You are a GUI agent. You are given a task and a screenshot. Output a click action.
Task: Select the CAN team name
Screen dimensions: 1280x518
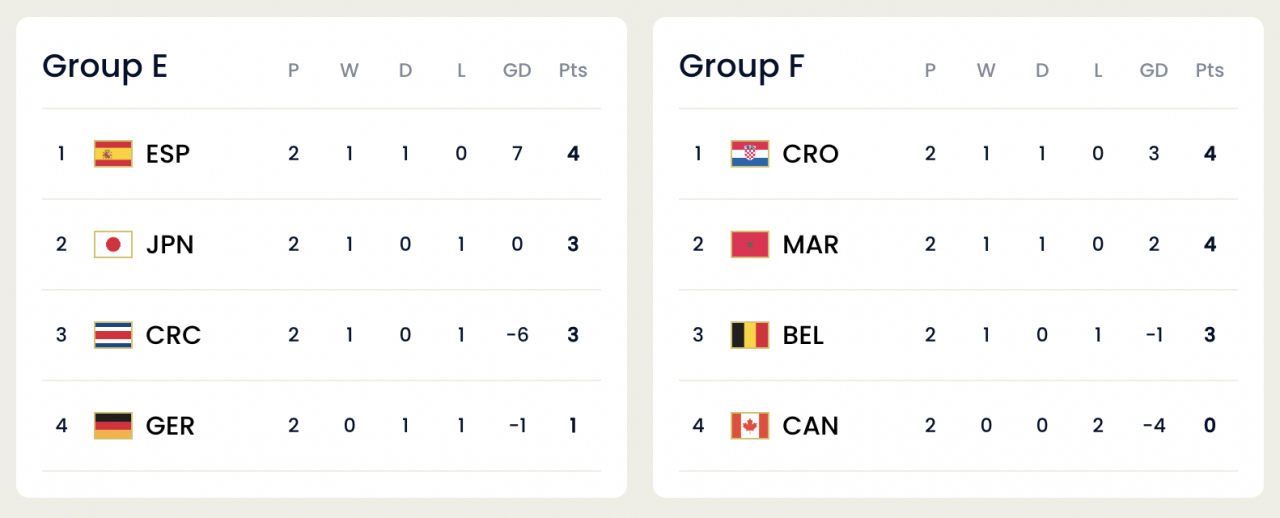[x=811, y=426]
